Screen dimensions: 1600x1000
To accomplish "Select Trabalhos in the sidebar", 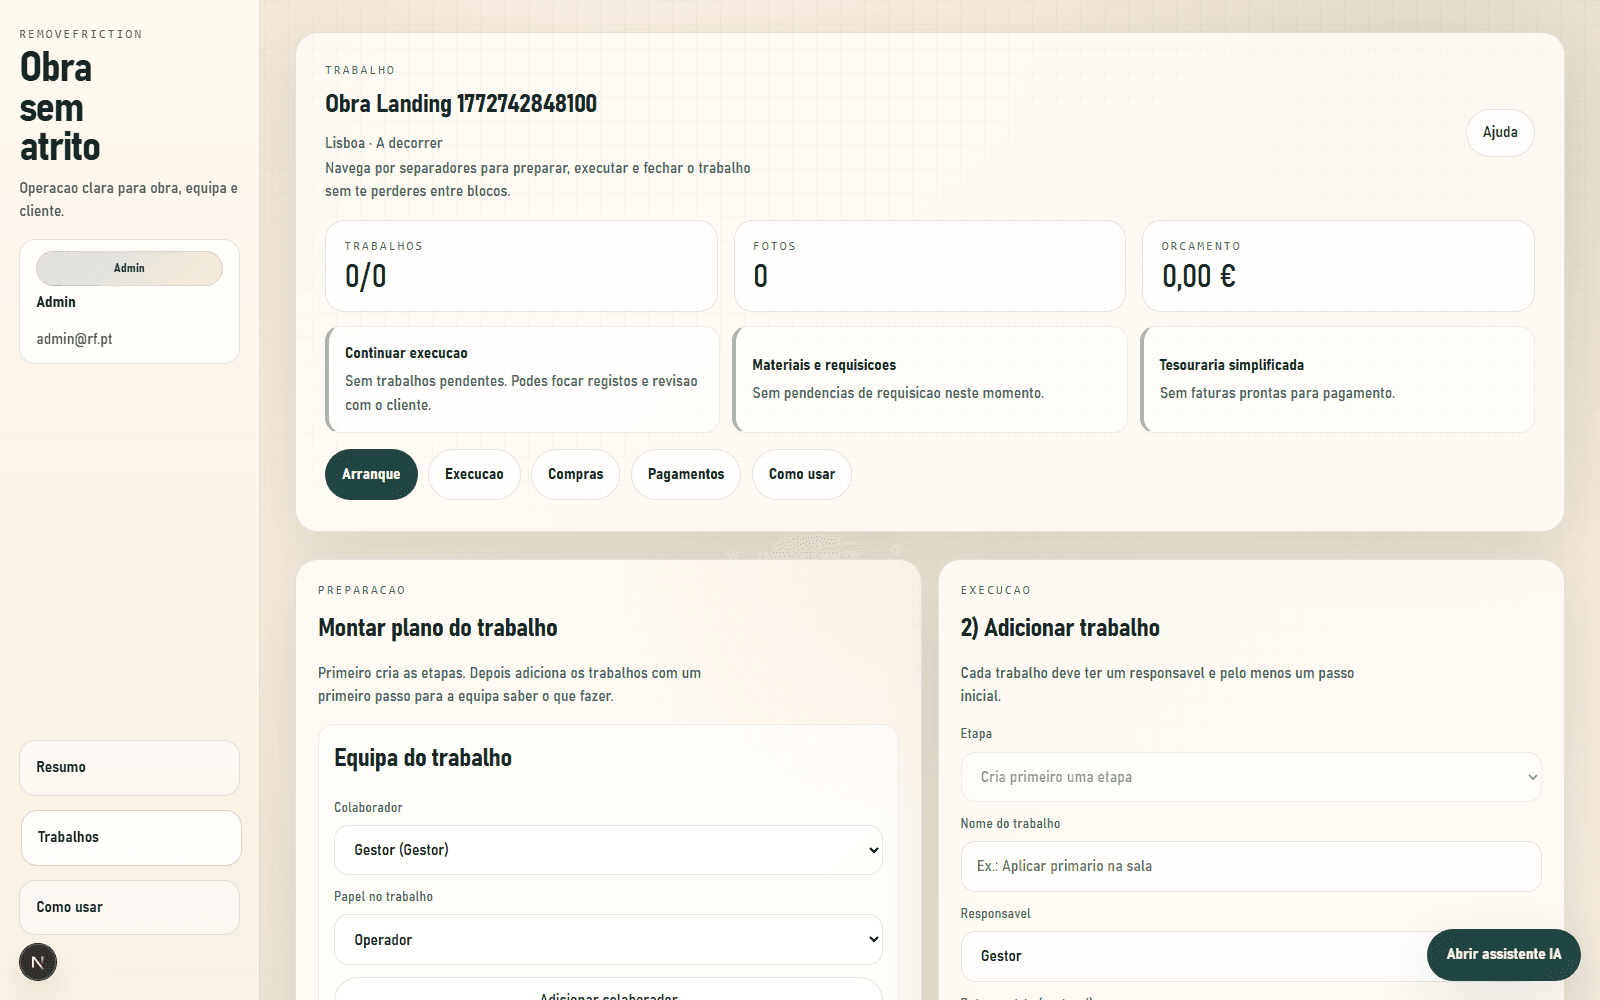I will tap(130, 837).
